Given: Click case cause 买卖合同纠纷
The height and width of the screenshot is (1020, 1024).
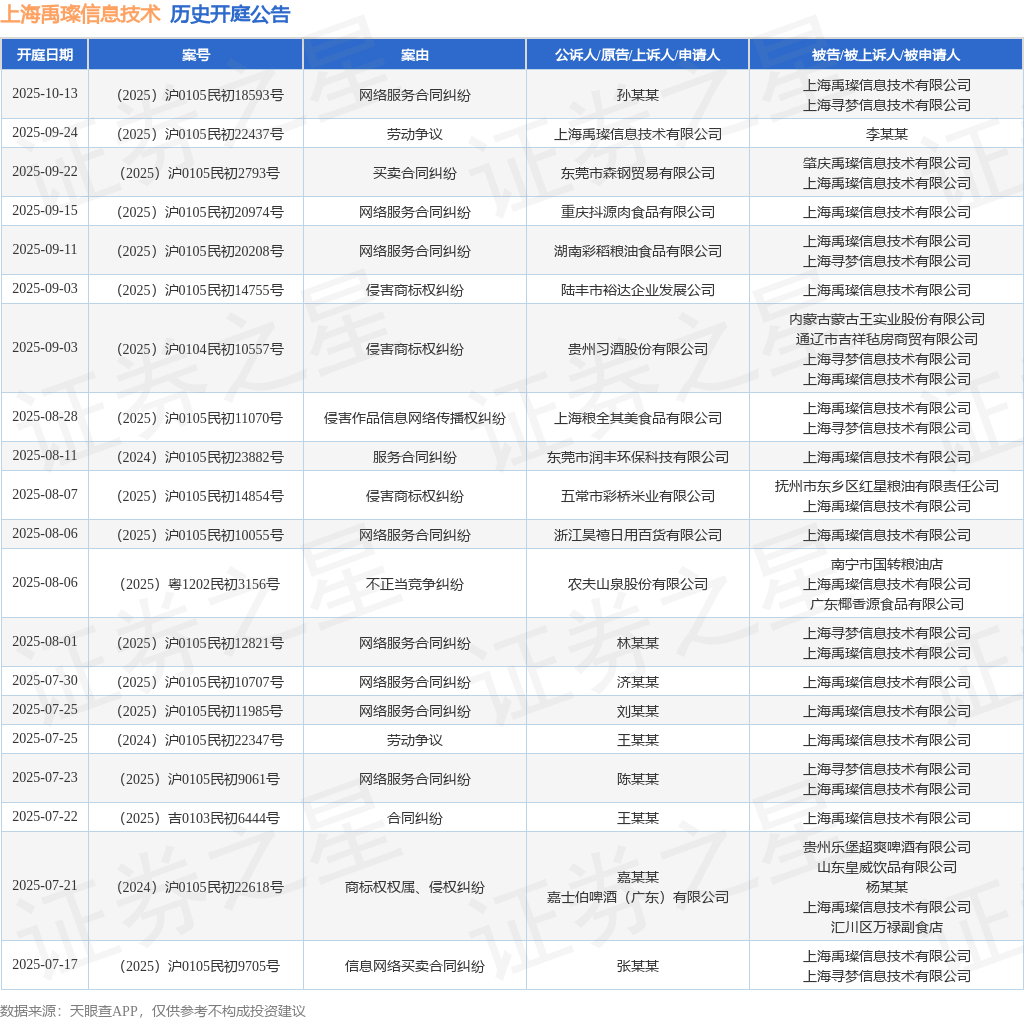Looking at the screenshot, I should (x=415, y=173).
